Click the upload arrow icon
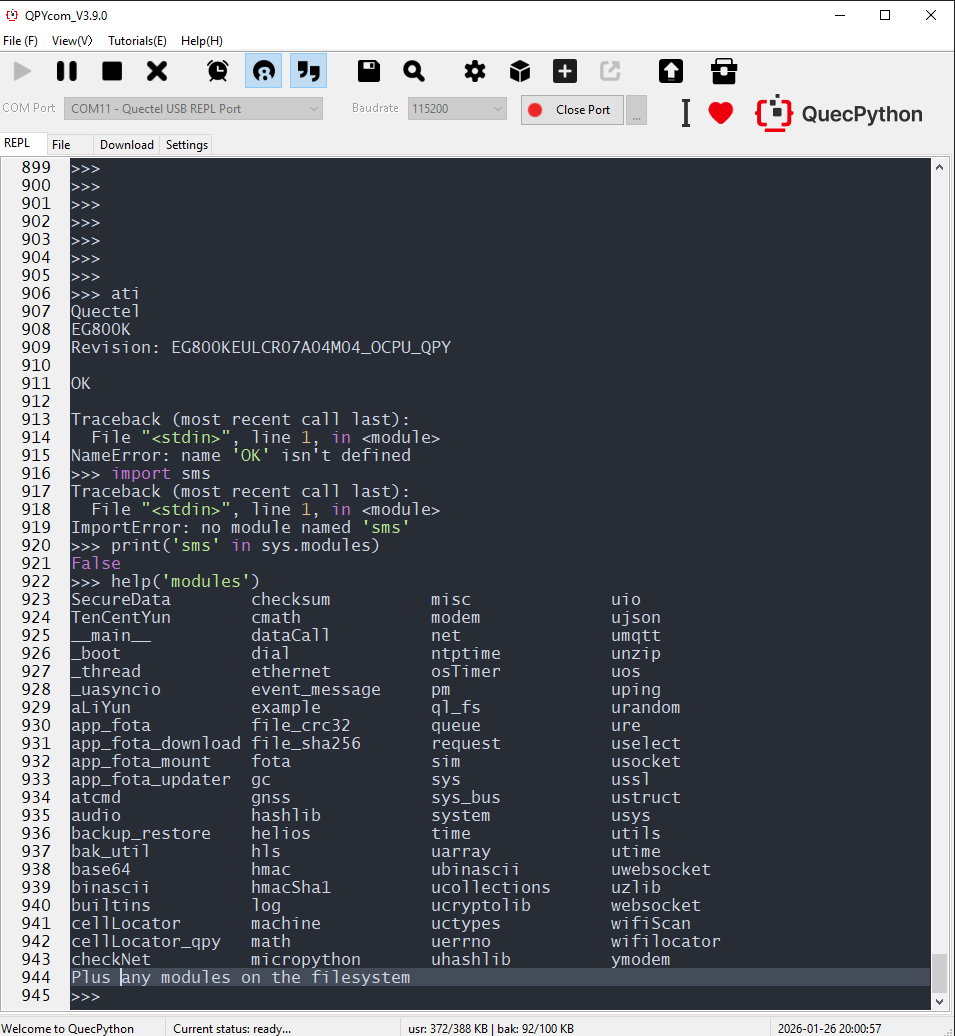This screenshot has height=1036, width=955. [x=671, y=71]
